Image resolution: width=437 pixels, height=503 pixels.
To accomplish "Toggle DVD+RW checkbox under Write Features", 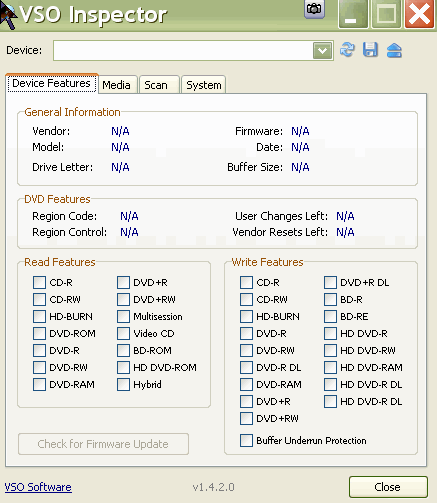I will tap(246, 418).
